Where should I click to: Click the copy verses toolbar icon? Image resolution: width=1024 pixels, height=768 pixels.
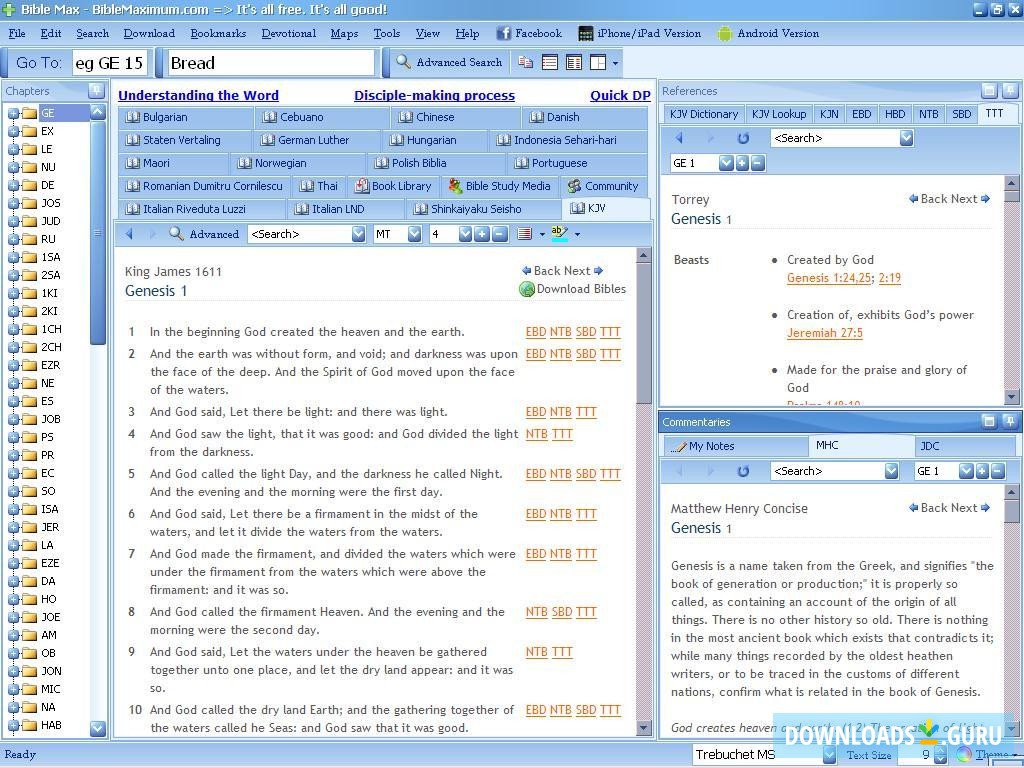tap(525, 62)
